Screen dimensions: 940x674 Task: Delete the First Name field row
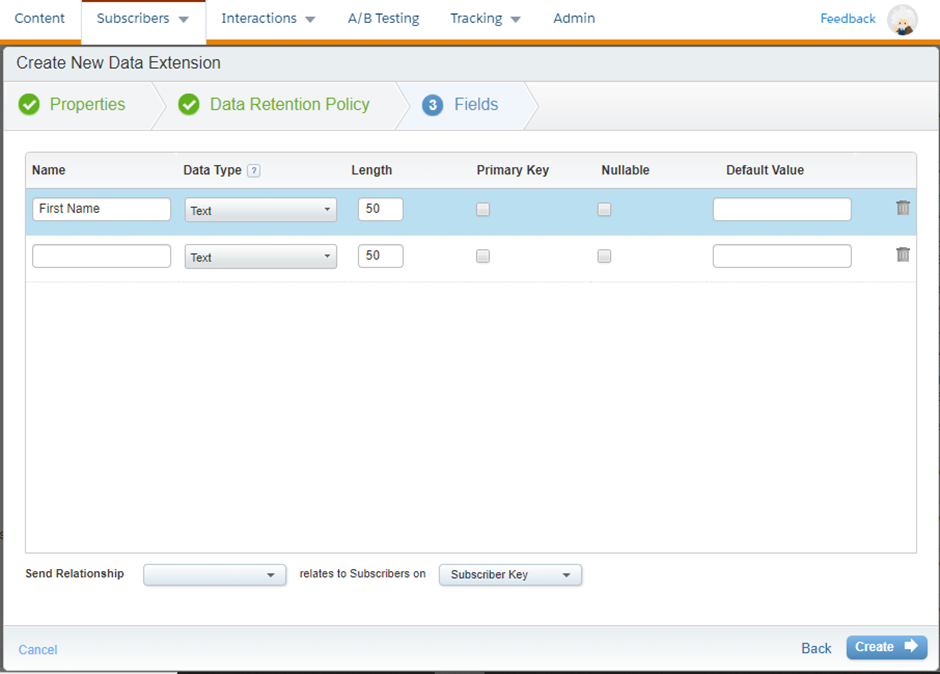(x=903, y=208)
